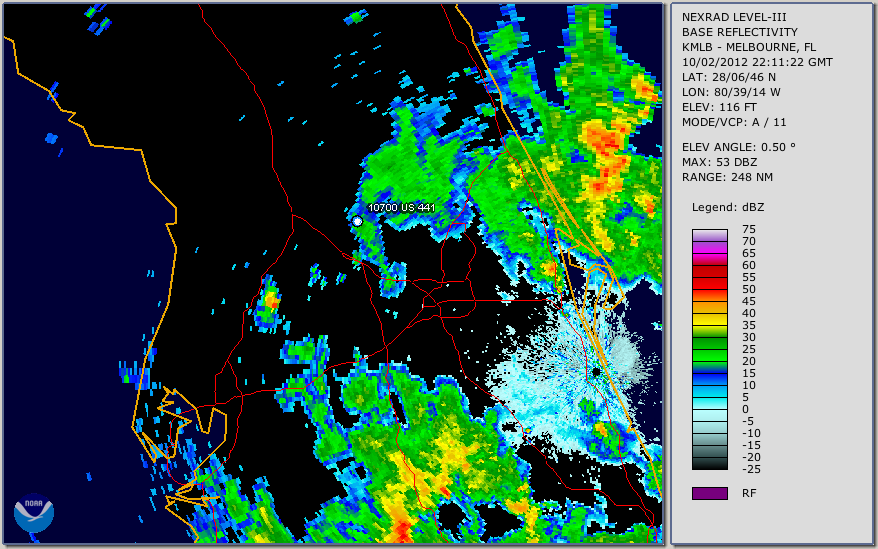Select the 'KMLB - MELBOURNE, FL' station text
This screenshot has height=549, width=878.
pyautogui.click(x=749, y=47)
